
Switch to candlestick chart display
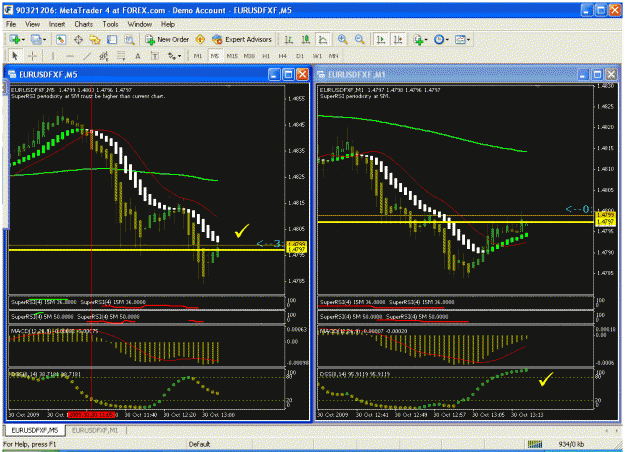306,39
